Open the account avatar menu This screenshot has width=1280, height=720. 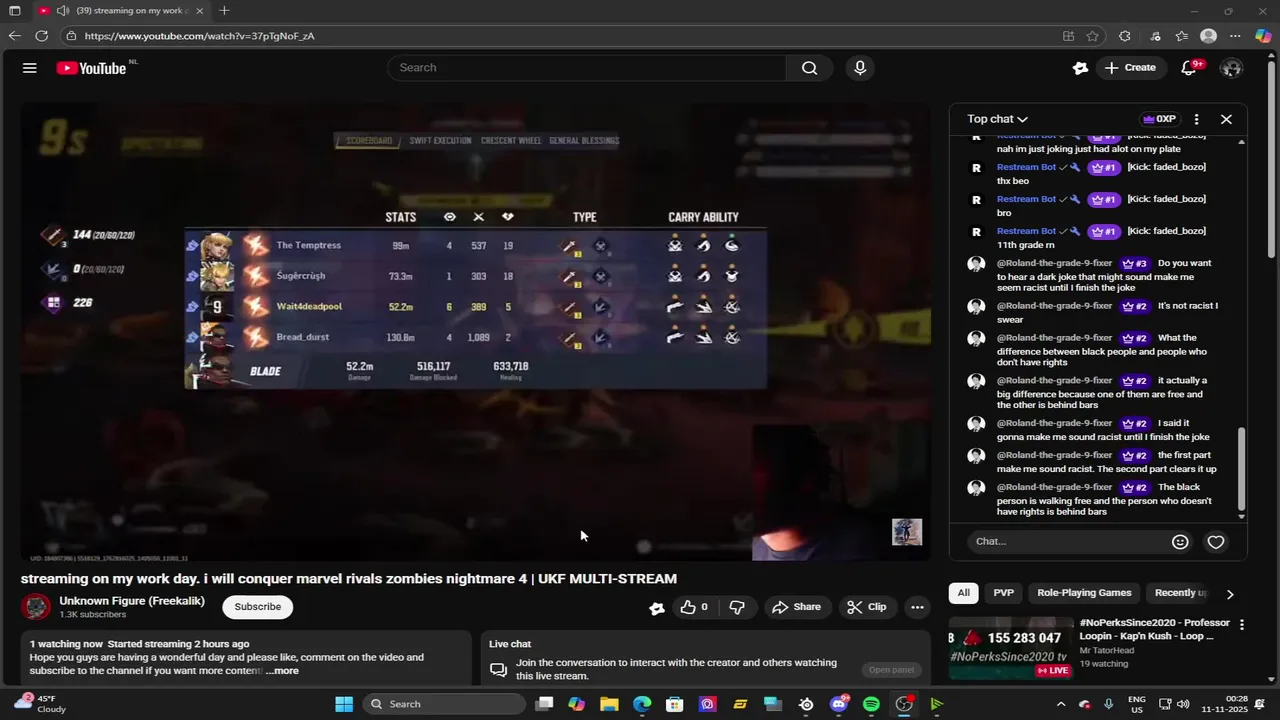[x=1231, y=68]
